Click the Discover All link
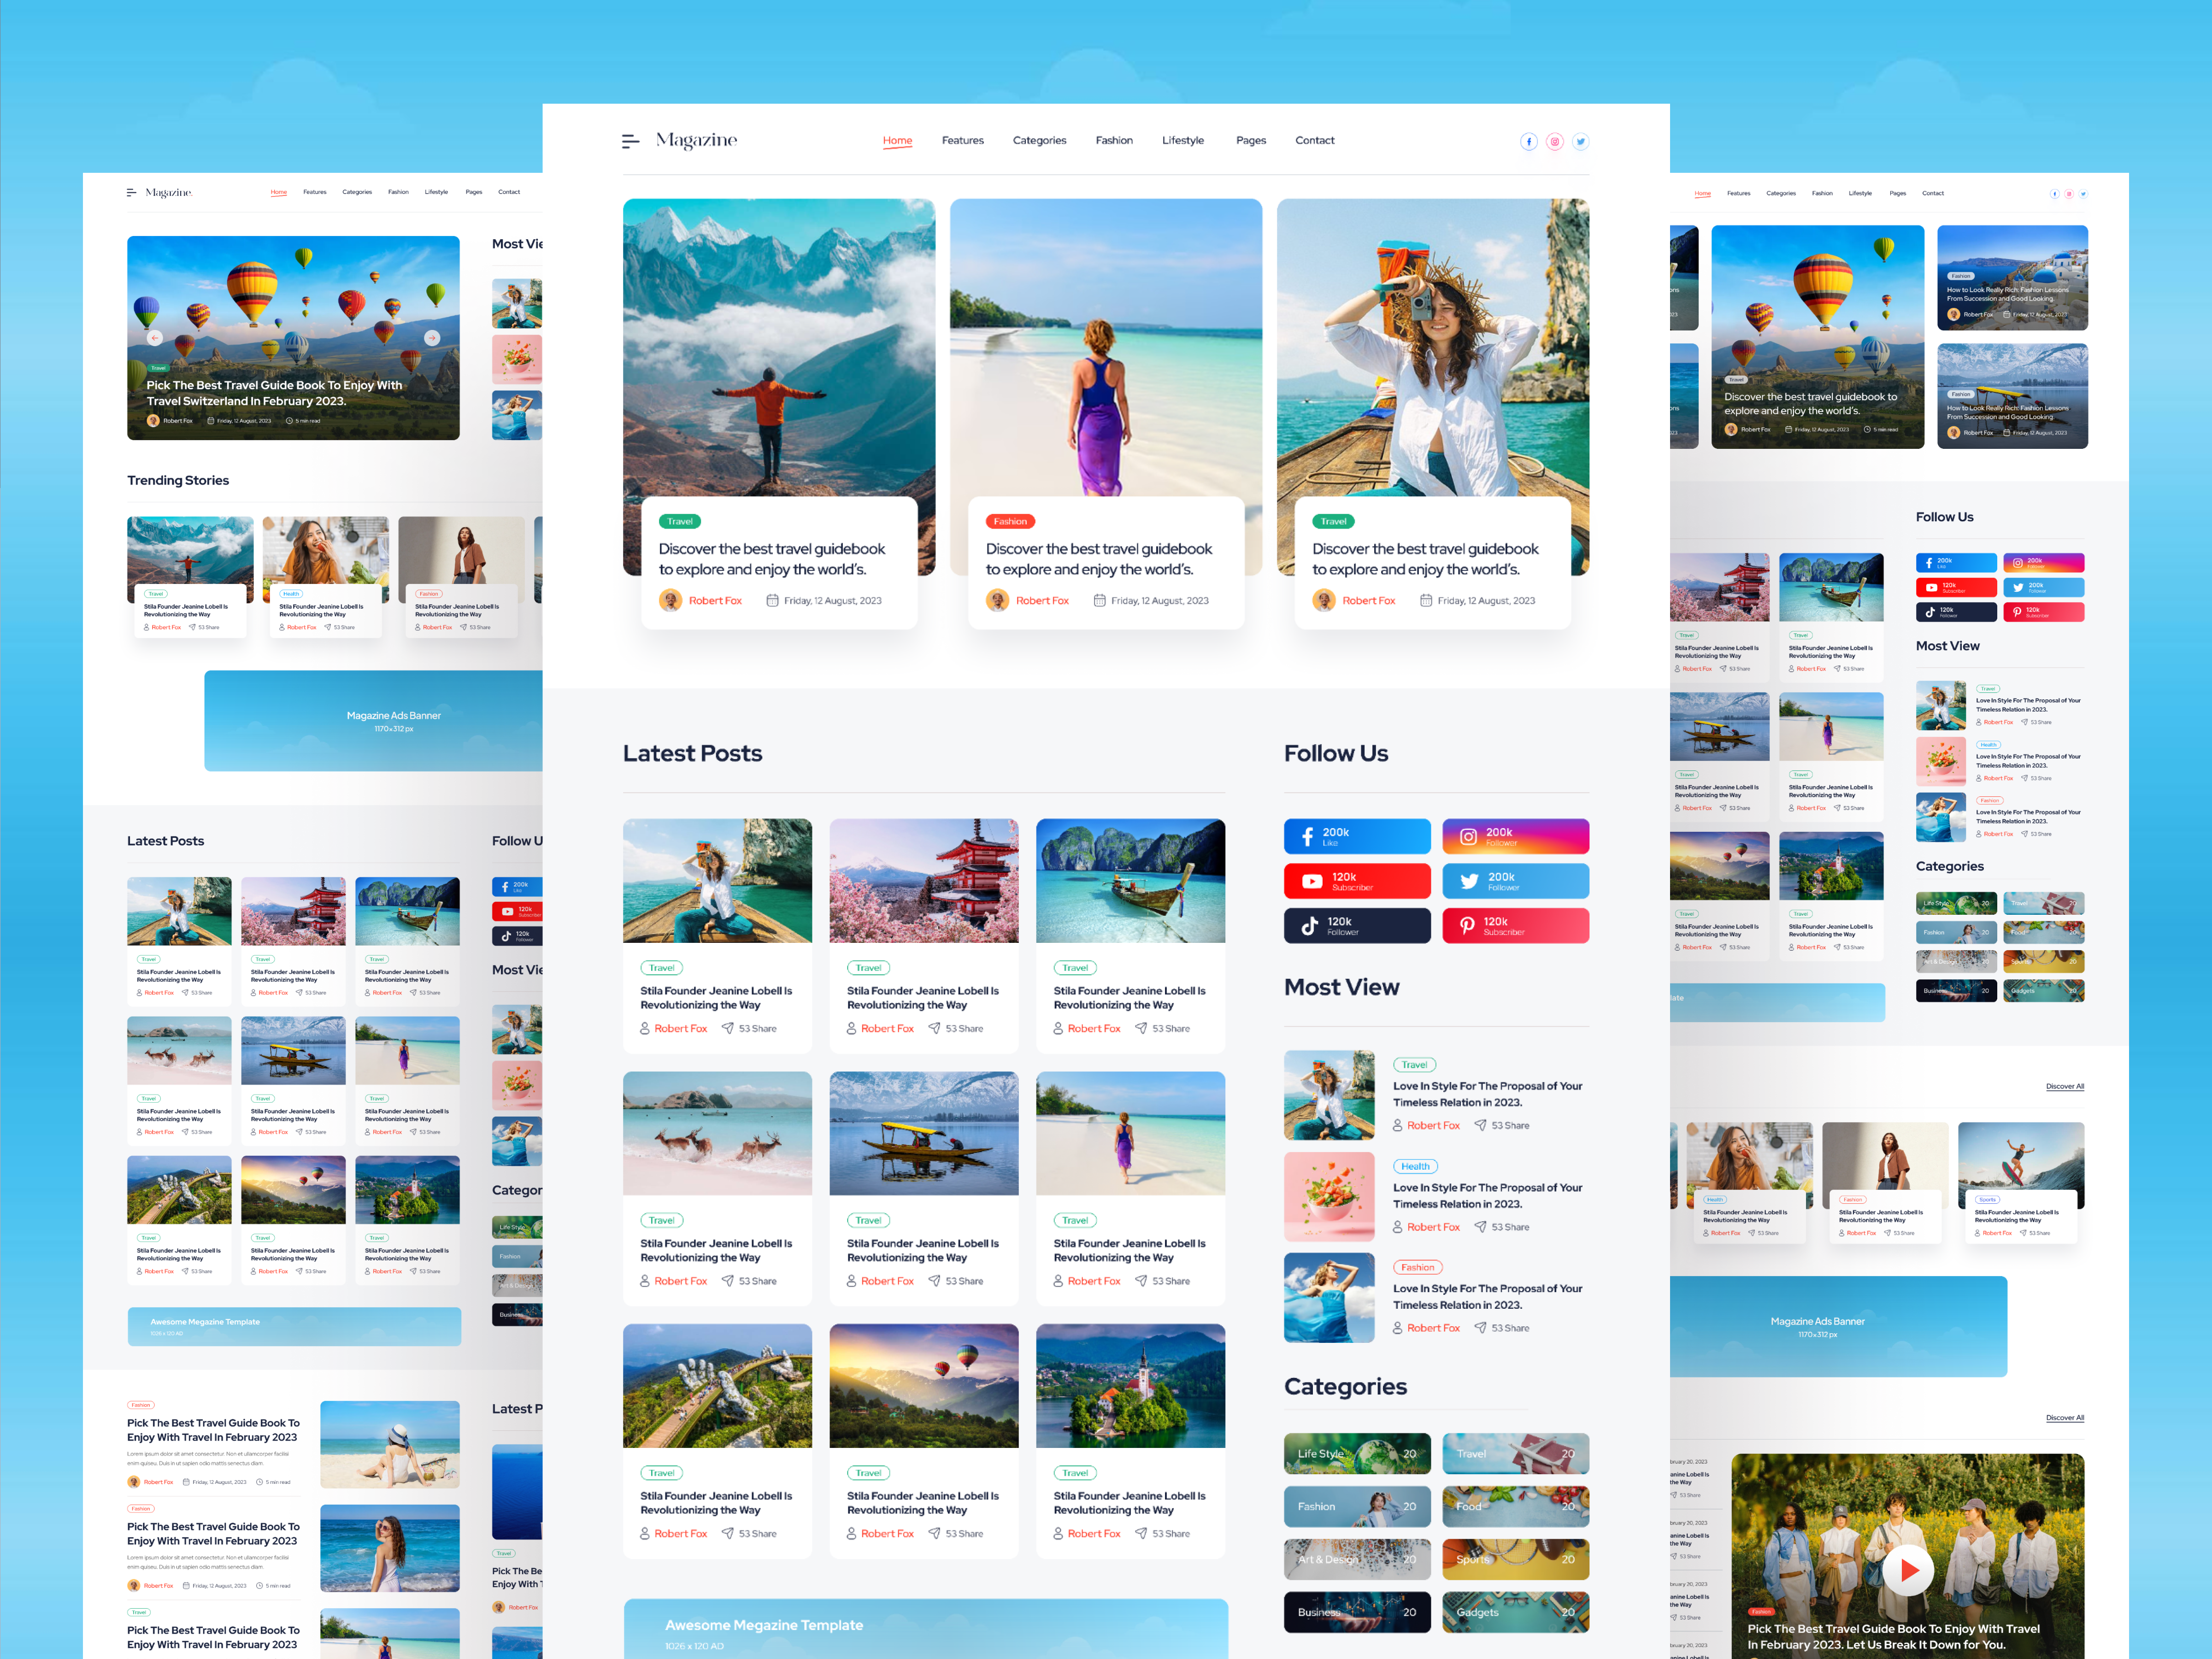Image resolution: width=2212 pixels, height=1659 pixels. (x=2065, y=1086)
